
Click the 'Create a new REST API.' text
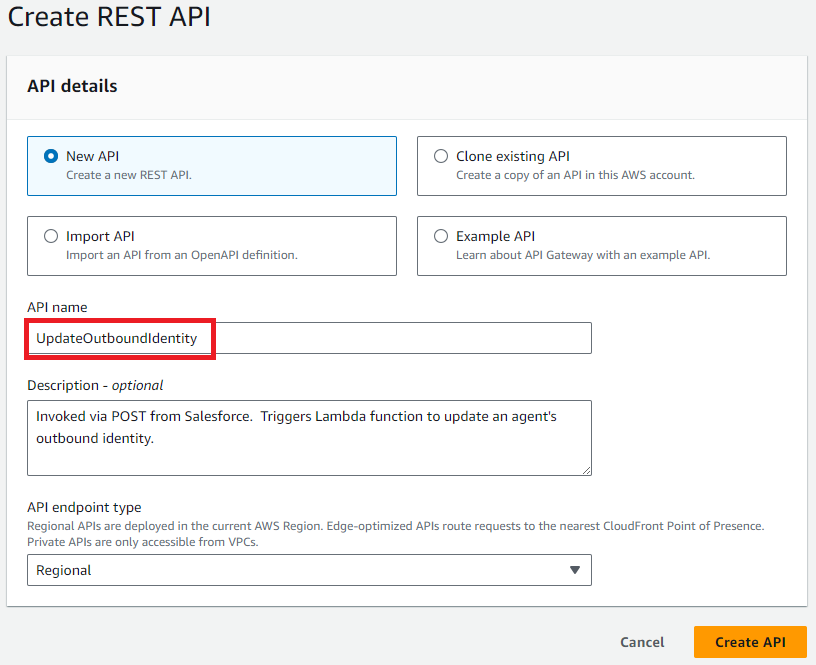tap(129, 175)
